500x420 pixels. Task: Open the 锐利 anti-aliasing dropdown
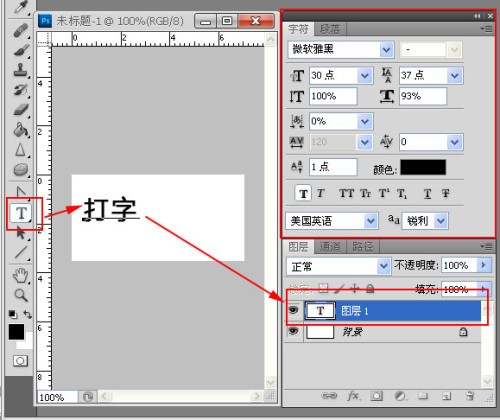click(441, 221)
